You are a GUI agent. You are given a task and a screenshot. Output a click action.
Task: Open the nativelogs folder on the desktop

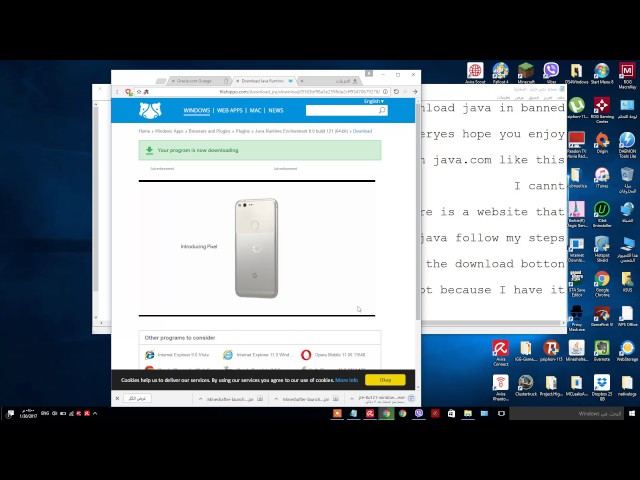click(x=627, y=386)
